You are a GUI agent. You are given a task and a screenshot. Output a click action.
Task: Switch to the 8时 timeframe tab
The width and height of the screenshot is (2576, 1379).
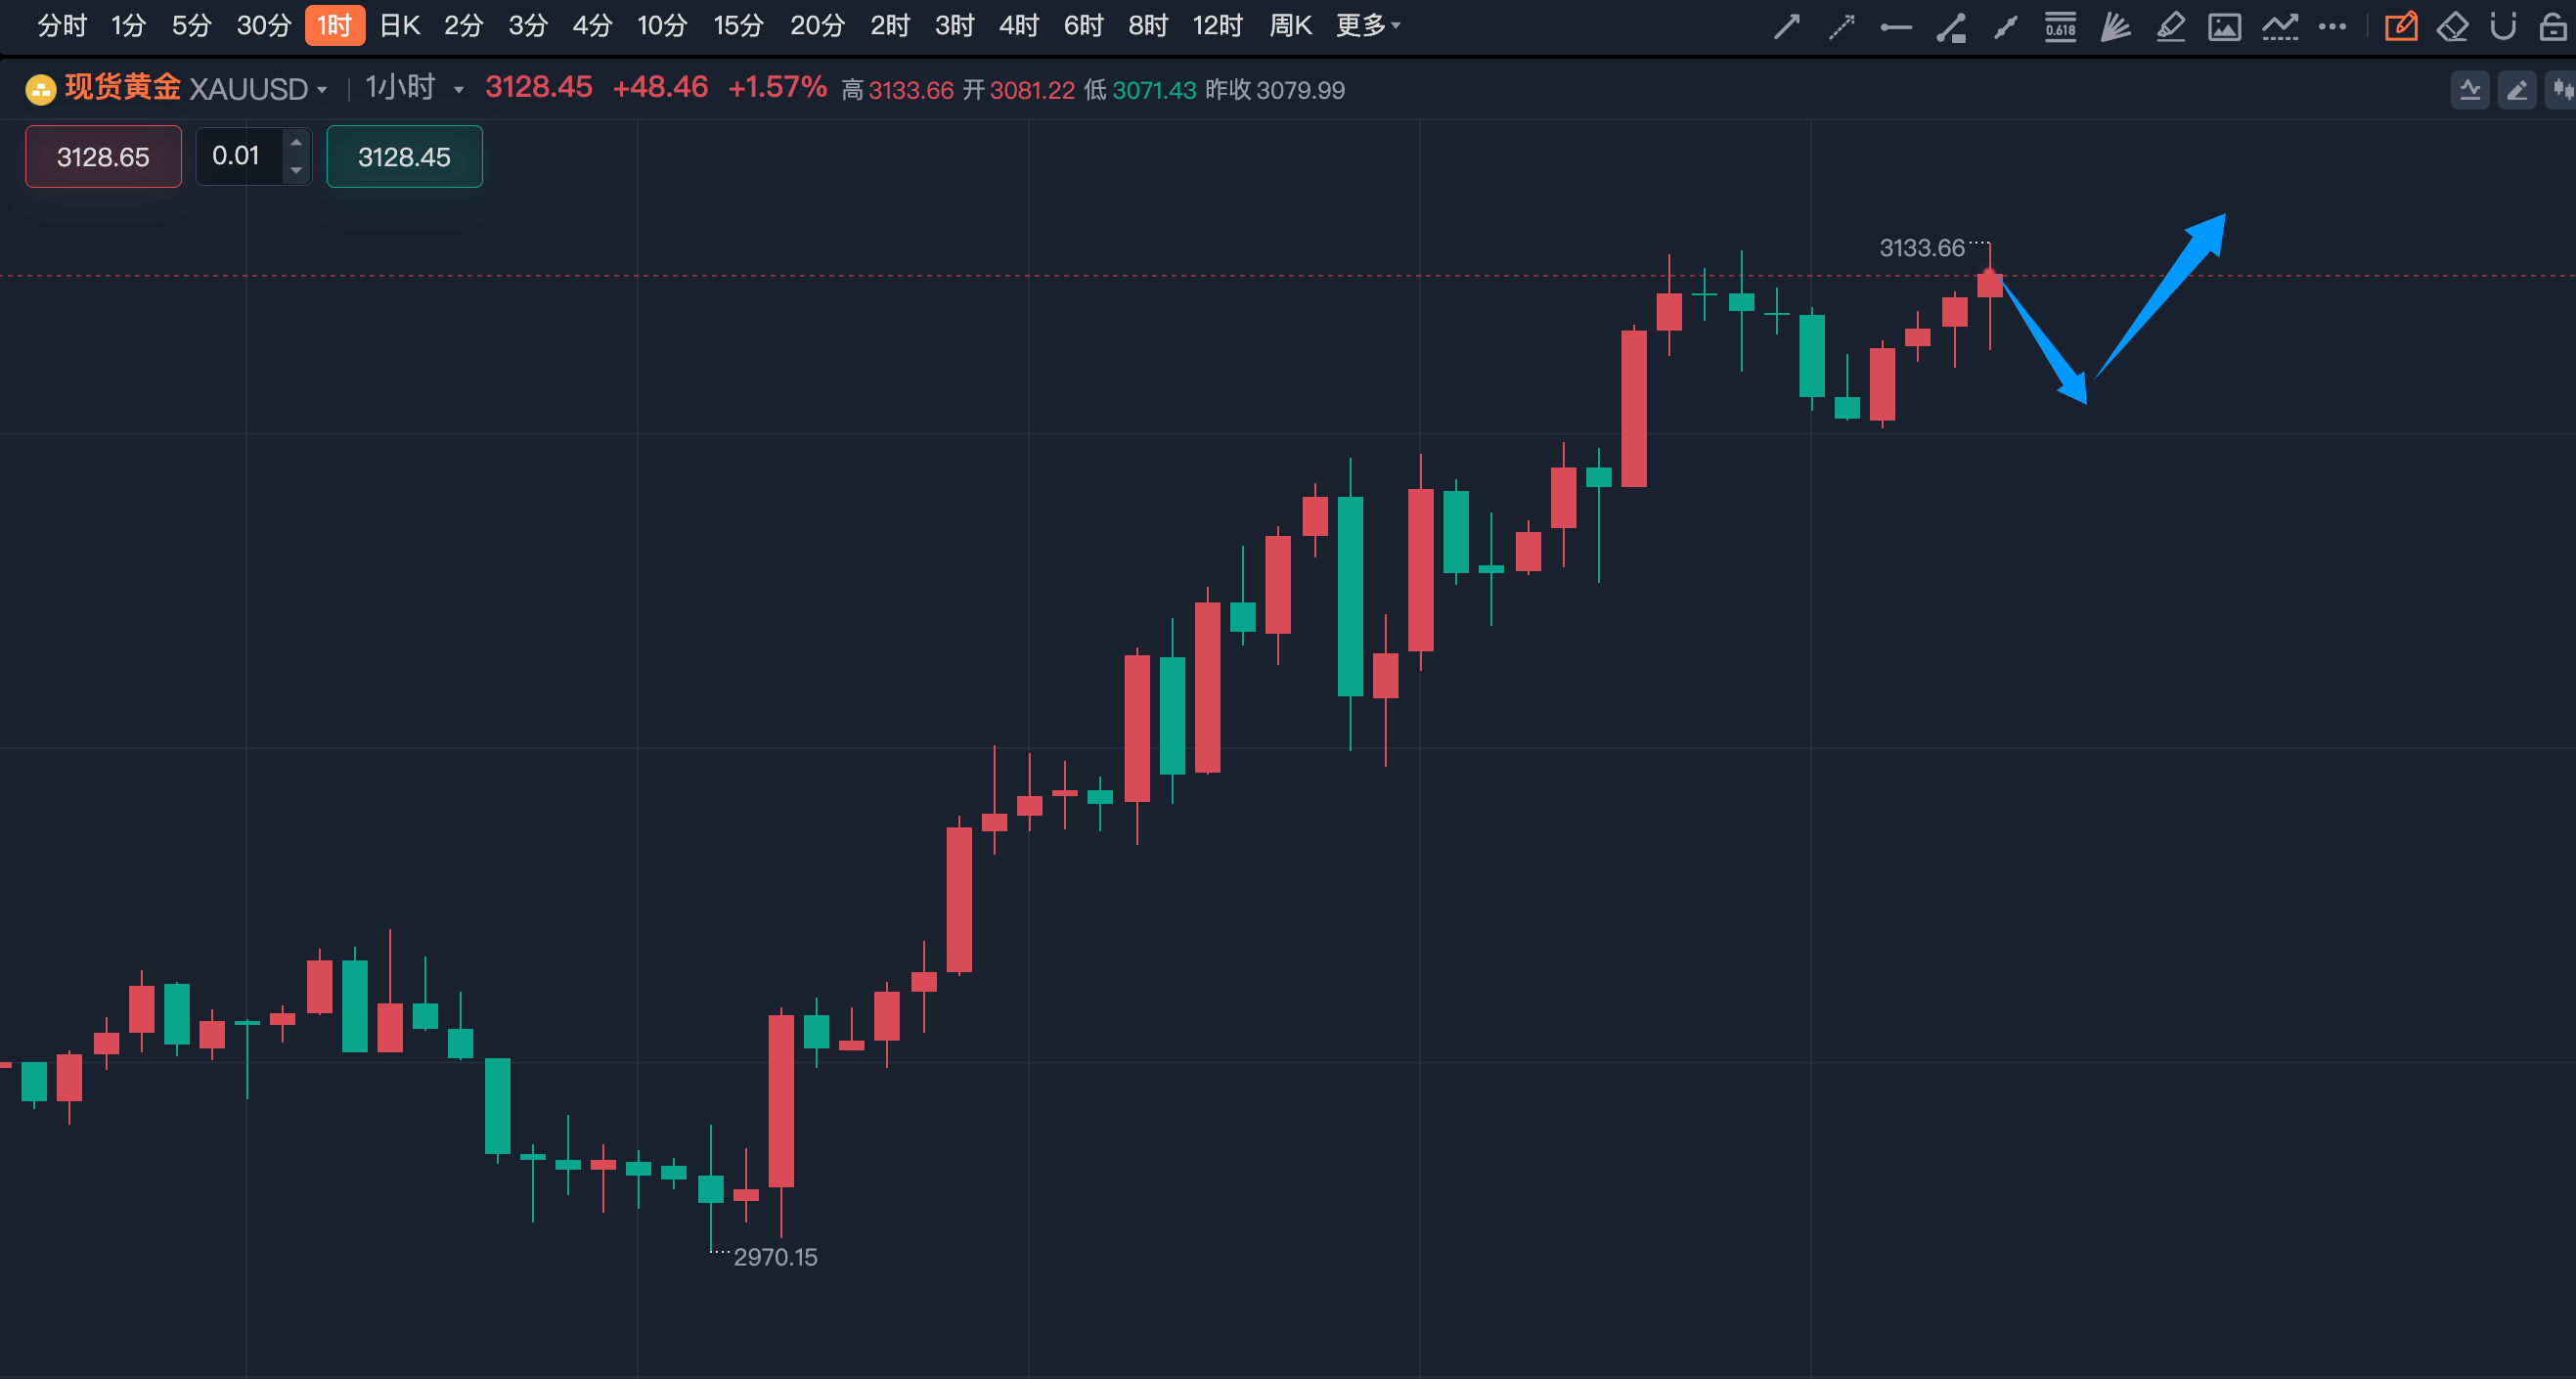(1148, 25)
